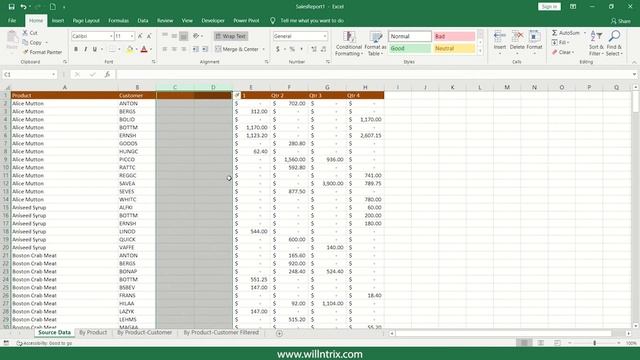This screenshot has width=640, height=360.
Task: Click the Decrease Decimal icon
Action: [x=323, y=49]
